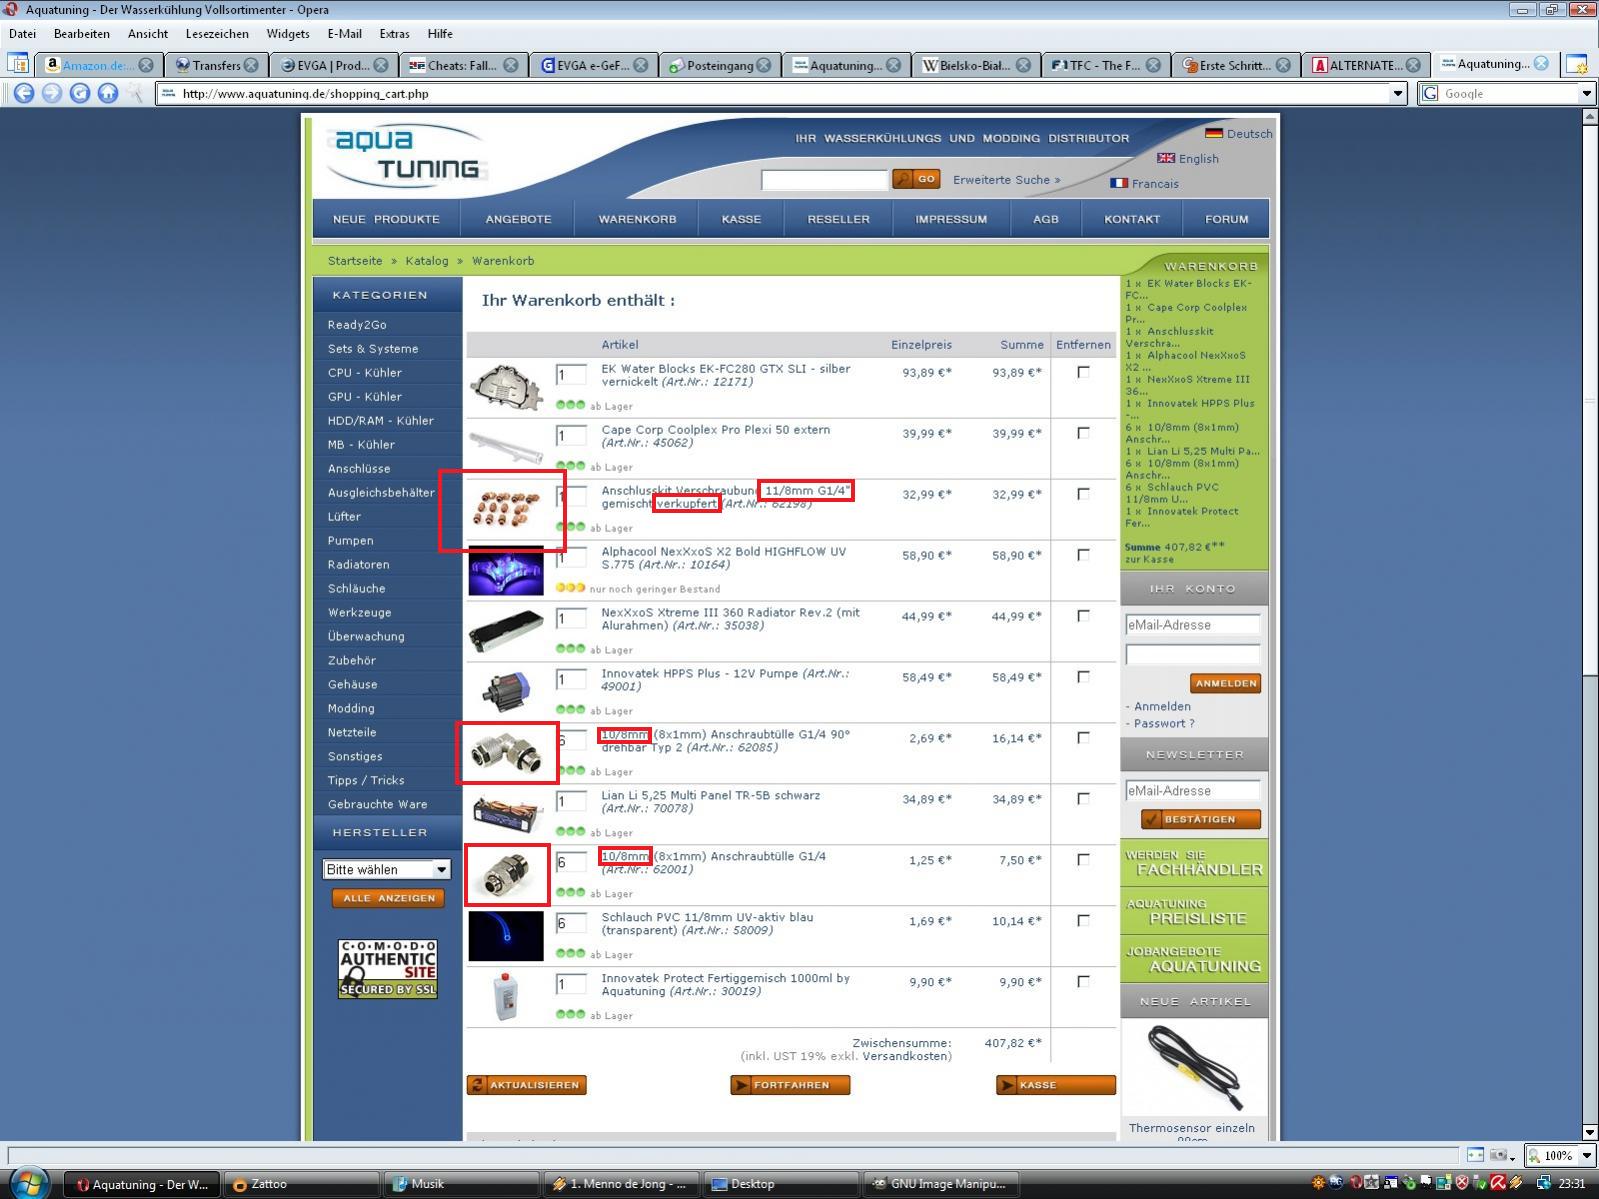Check remove box for EK Water Blocks
Screen dimensions: 1599x1199
(1083, 372)
